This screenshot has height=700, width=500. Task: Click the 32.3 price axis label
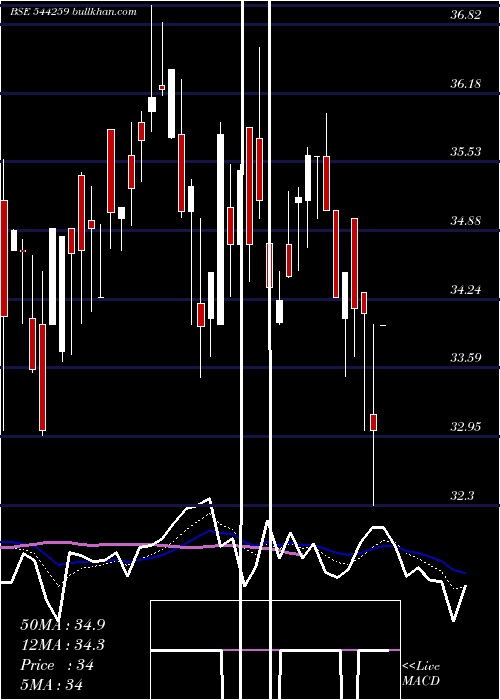pyautogui.click(x=462, y=496)
